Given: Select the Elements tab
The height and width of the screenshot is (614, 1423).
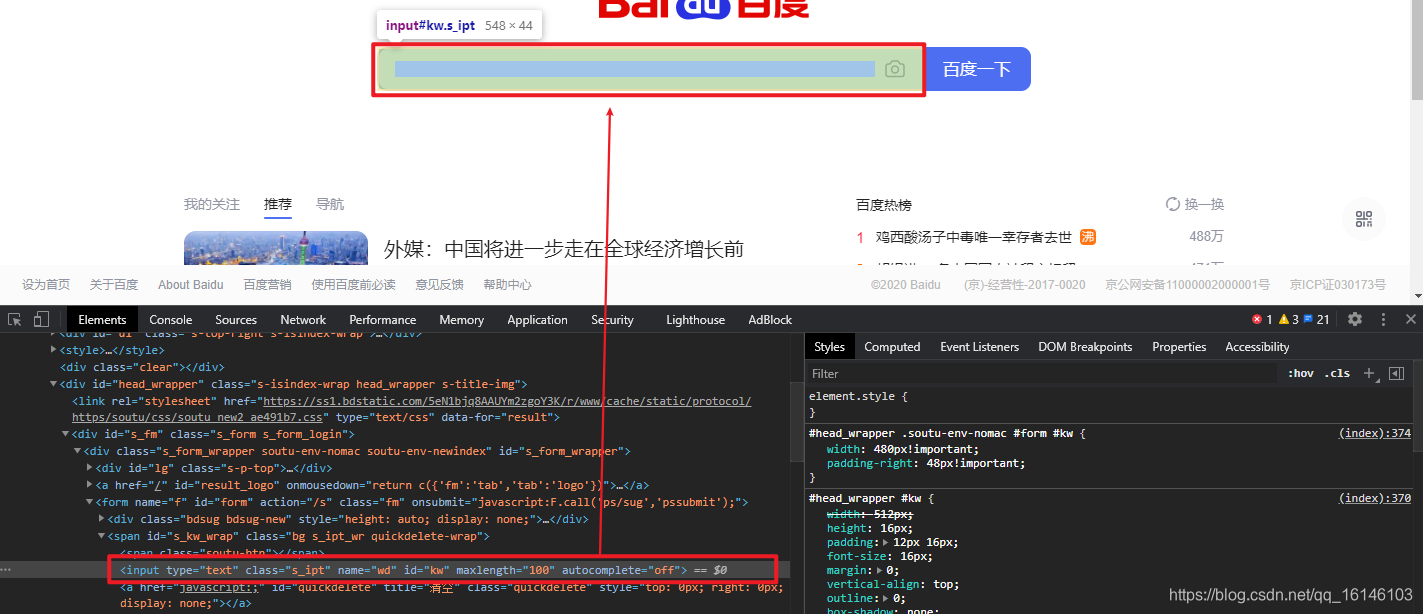Looking at the screenshot, I should point(102,320).
